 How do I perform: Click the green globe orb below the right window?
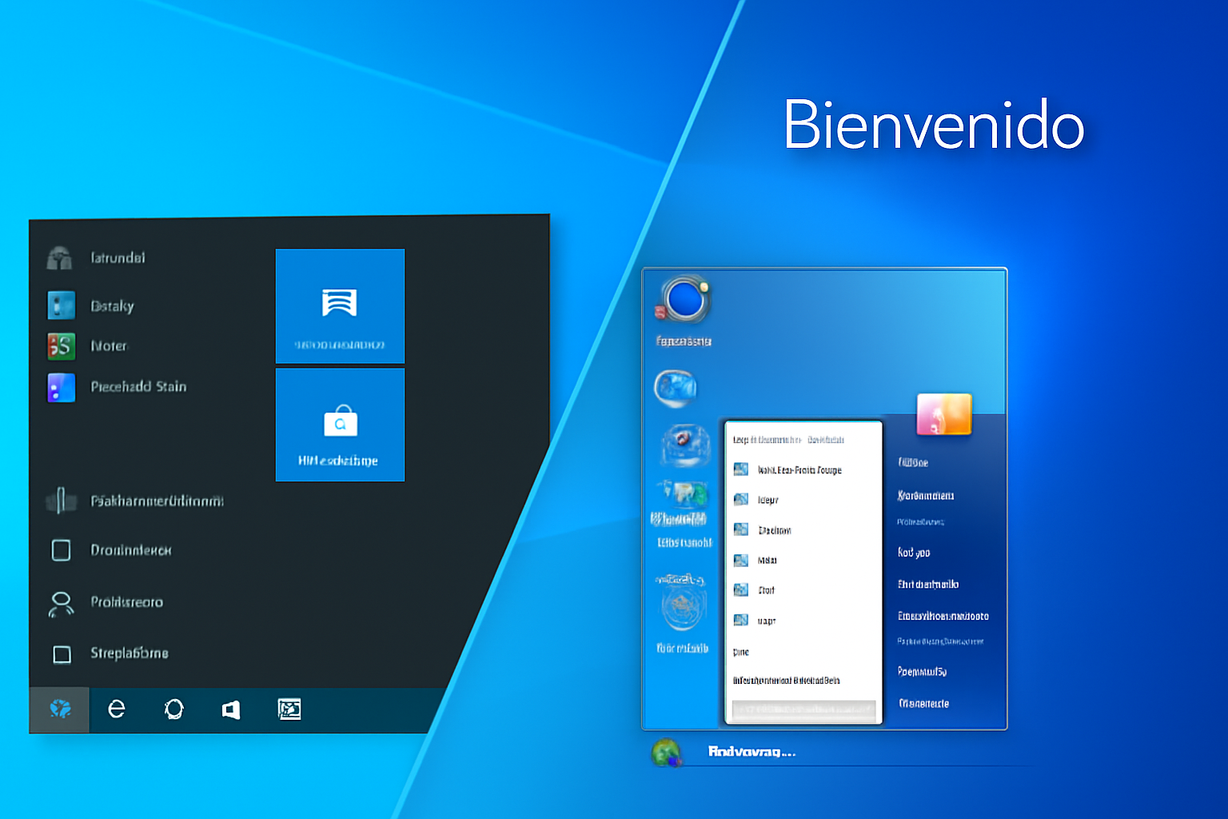coord(666,753)
